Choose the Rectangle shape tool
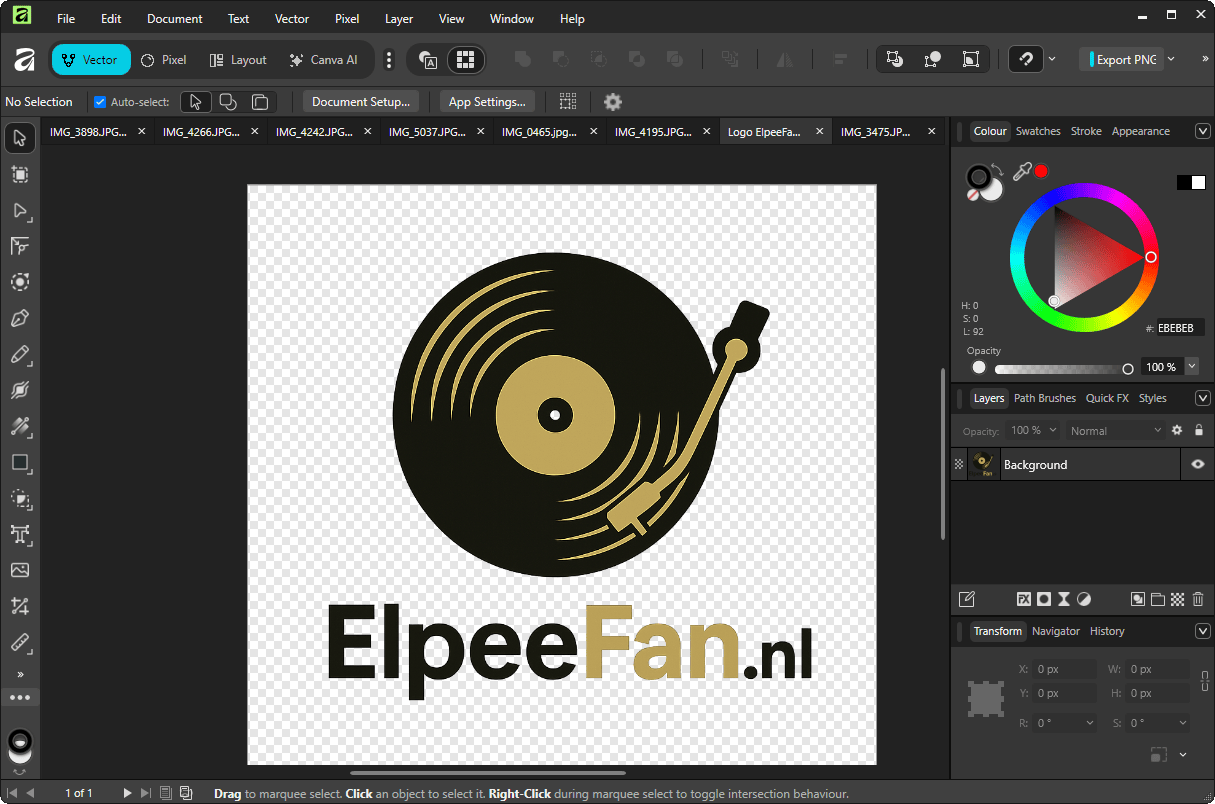1215x804 pixels. click(19, 463)
